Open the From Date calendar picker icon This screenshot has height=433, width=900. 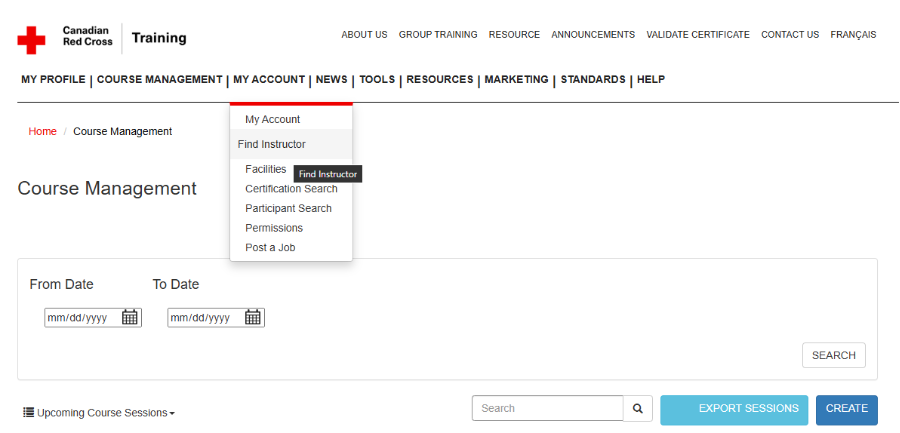(130, 317)
